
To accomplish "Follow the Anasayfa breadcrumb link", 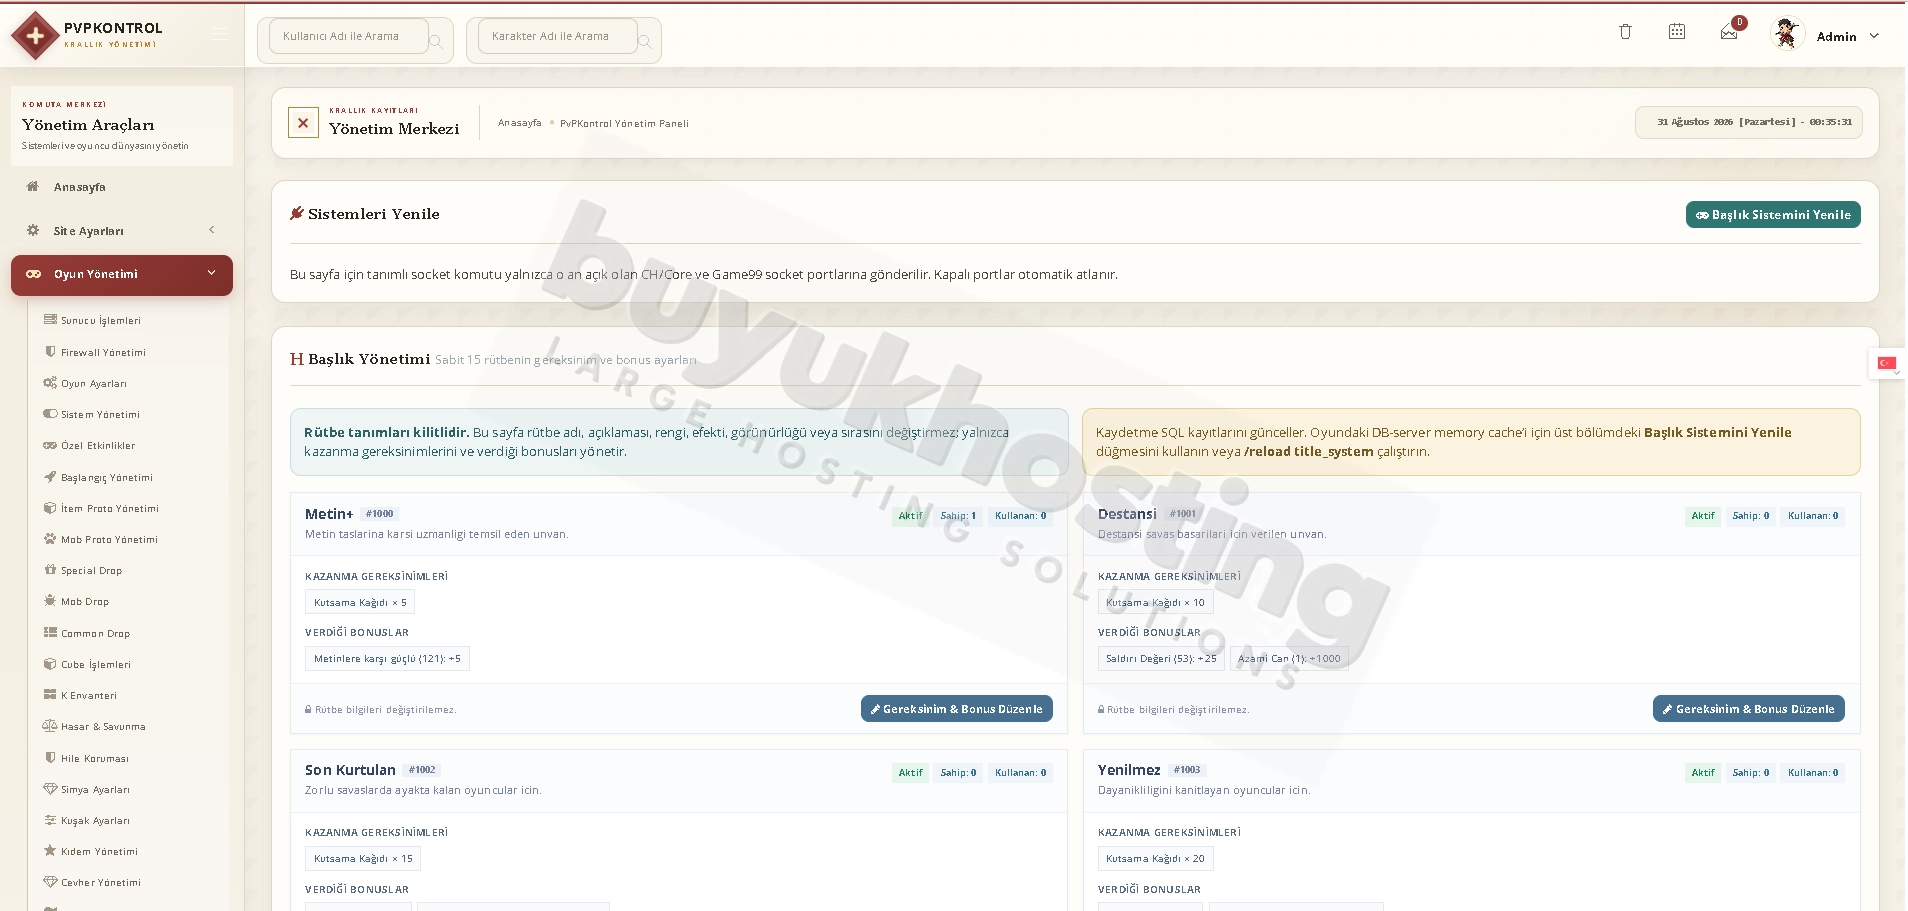I will [519, 123].
